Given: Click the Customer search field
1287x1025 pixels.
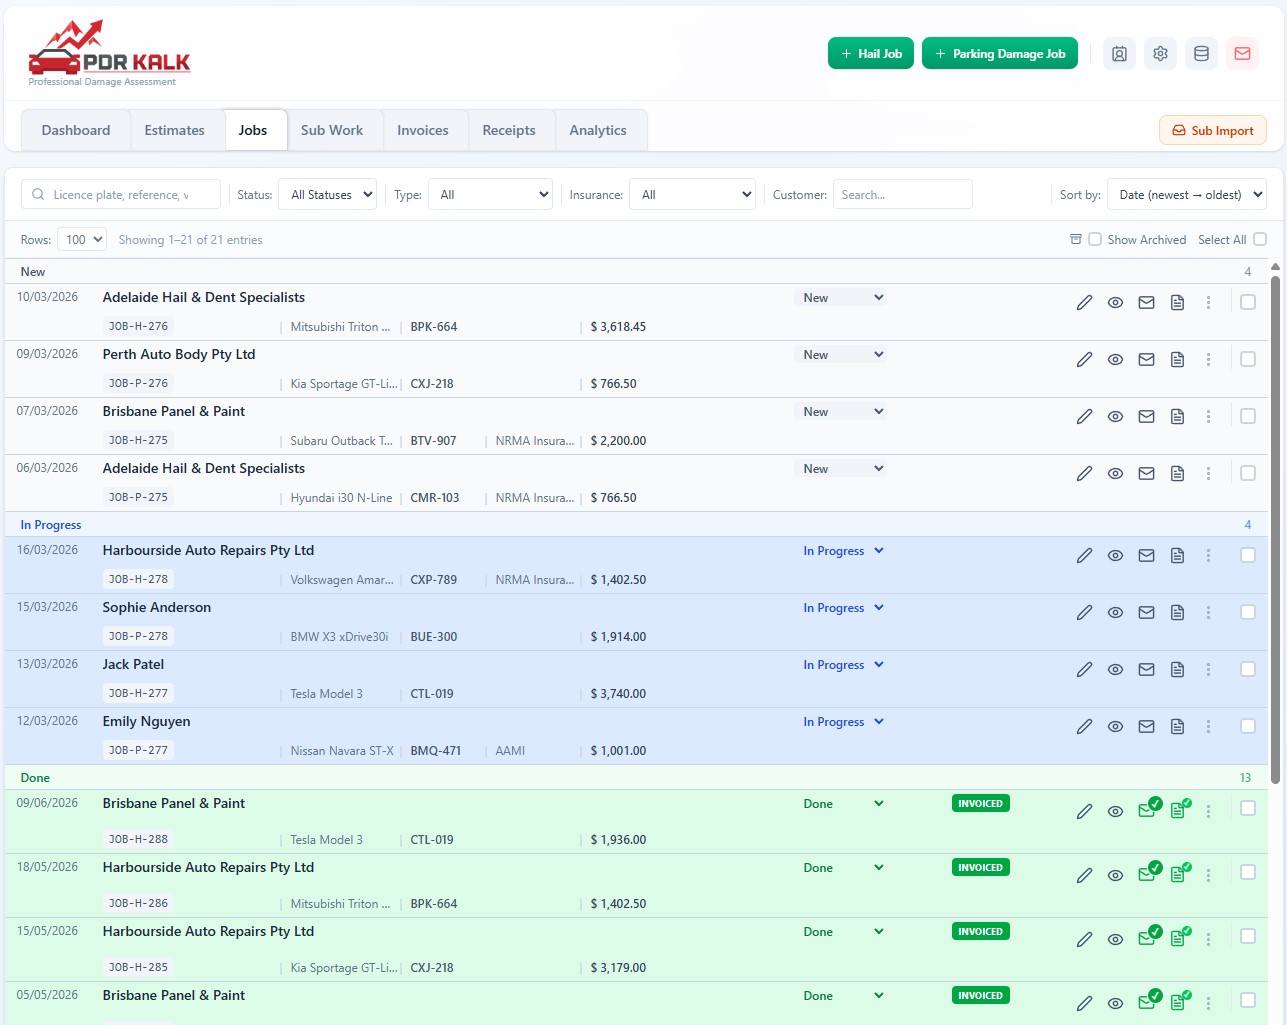Looking at the screenshot, I should [x=902, y=195].
